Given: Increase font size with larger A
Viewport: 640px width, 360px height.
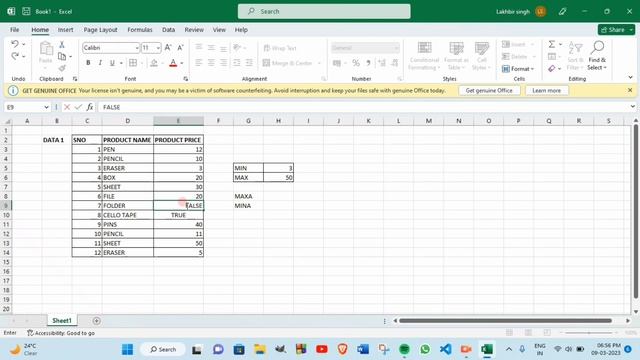Looking at the screenshot, I should (168, 48).
